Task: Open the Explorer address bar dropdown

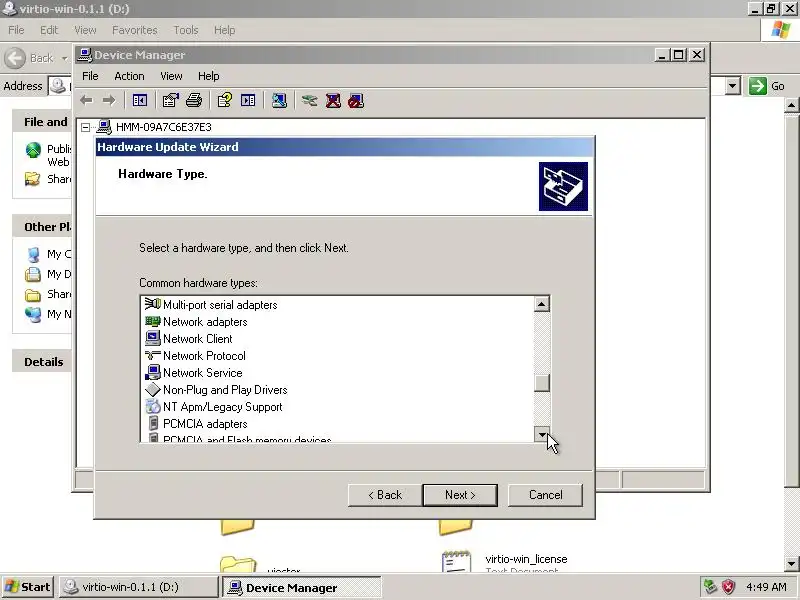Action: (733, 86)
